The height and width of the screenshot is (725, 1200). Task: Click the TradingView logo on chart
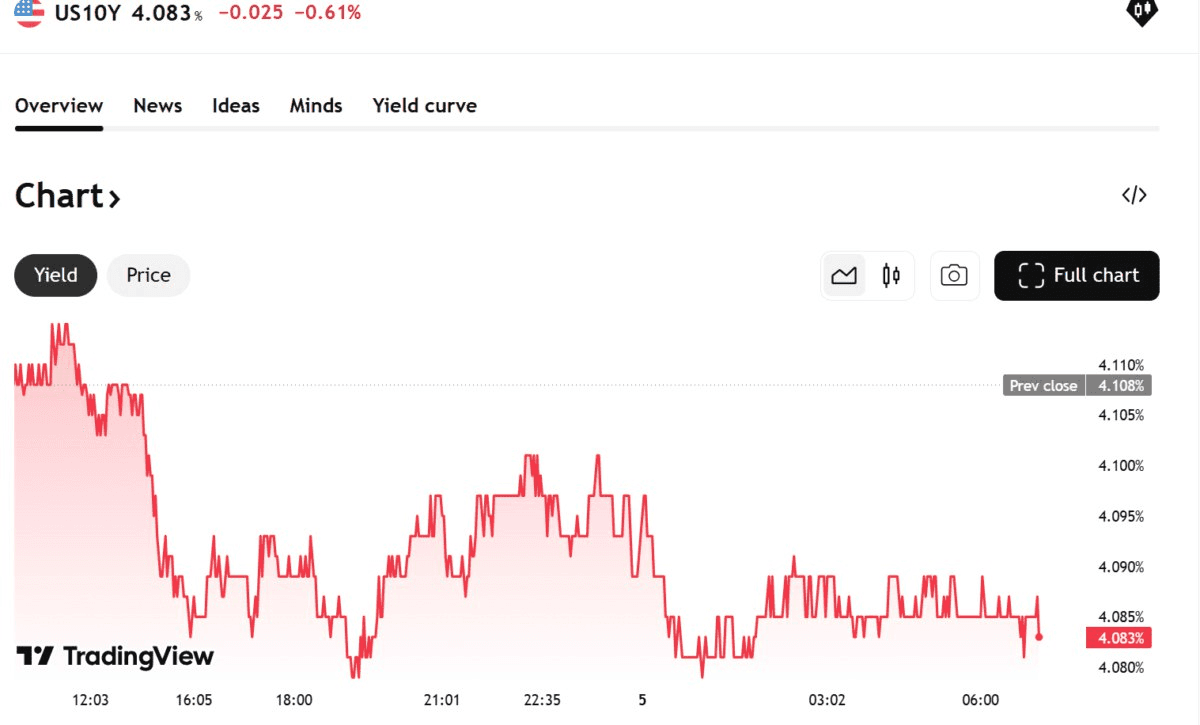click(115, 656)
